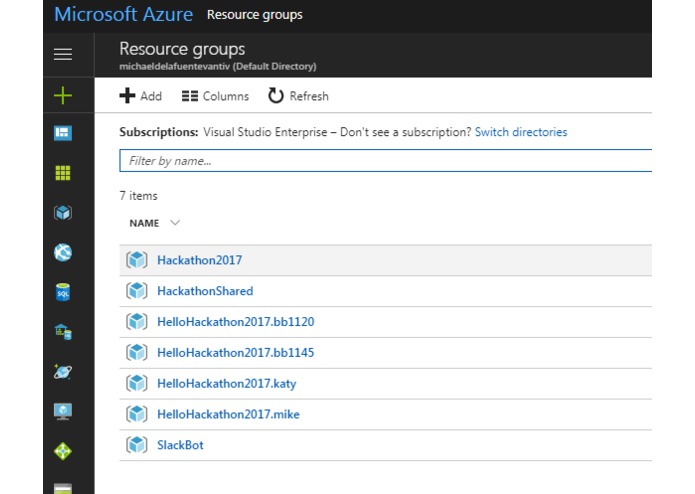Click the Microsoft Azure logo text

click(x=123, y=14)
